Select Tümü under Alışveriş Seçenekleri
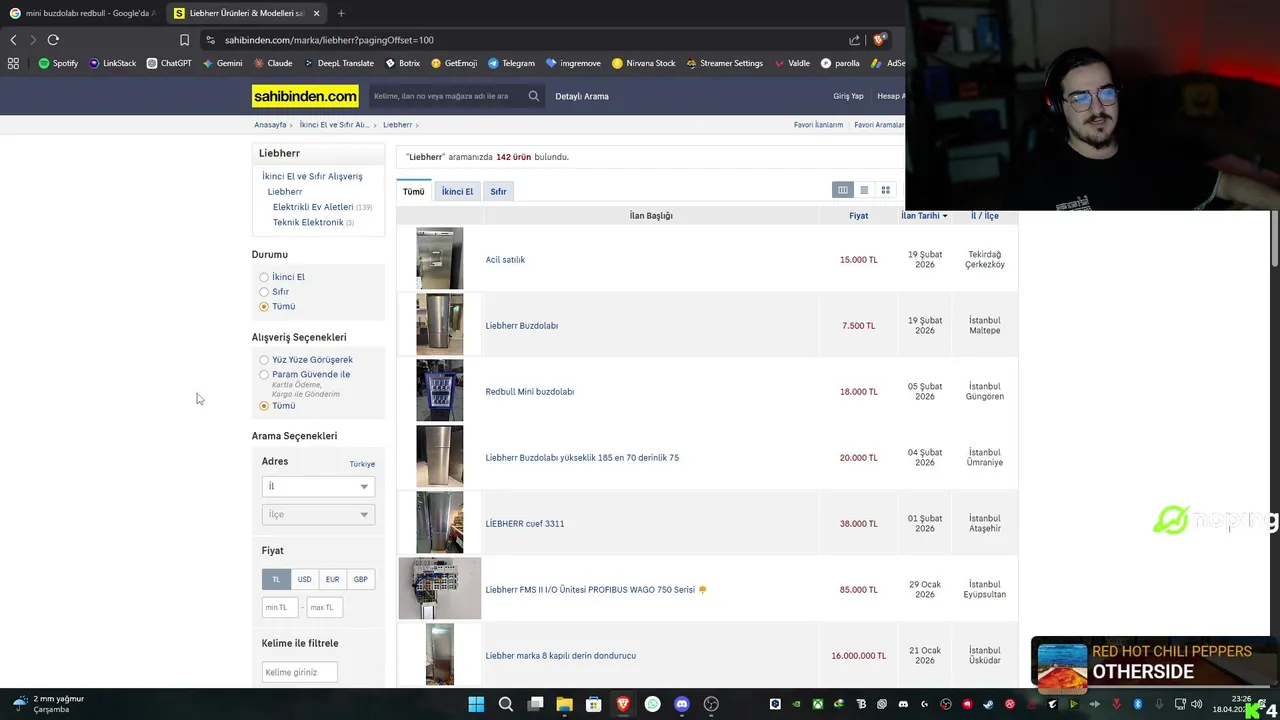 coord(264,406)
